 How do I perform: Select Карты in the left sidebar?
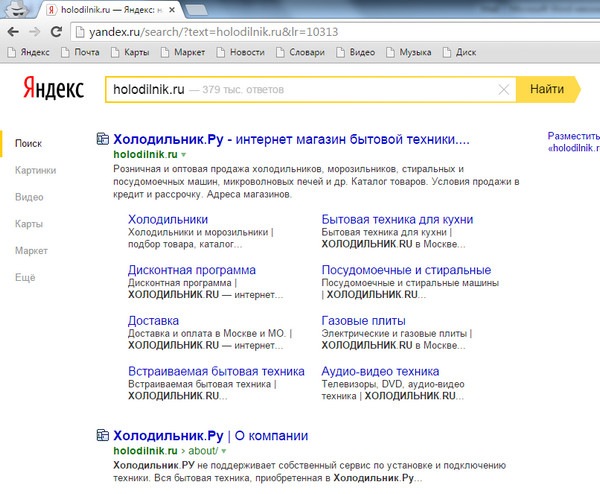click(x=29, y=224)
